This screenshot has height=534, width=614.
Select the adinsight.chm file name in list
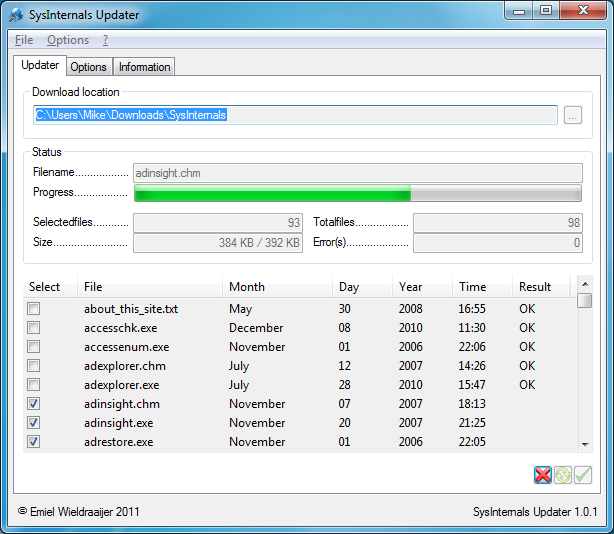tap(122, 404)
